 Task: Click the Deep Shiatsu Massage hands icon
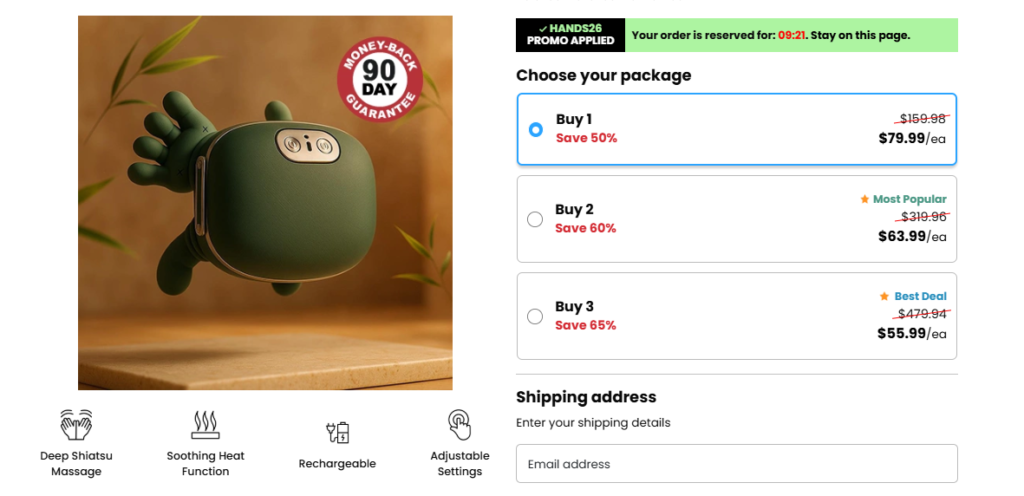tap(76, 425)
